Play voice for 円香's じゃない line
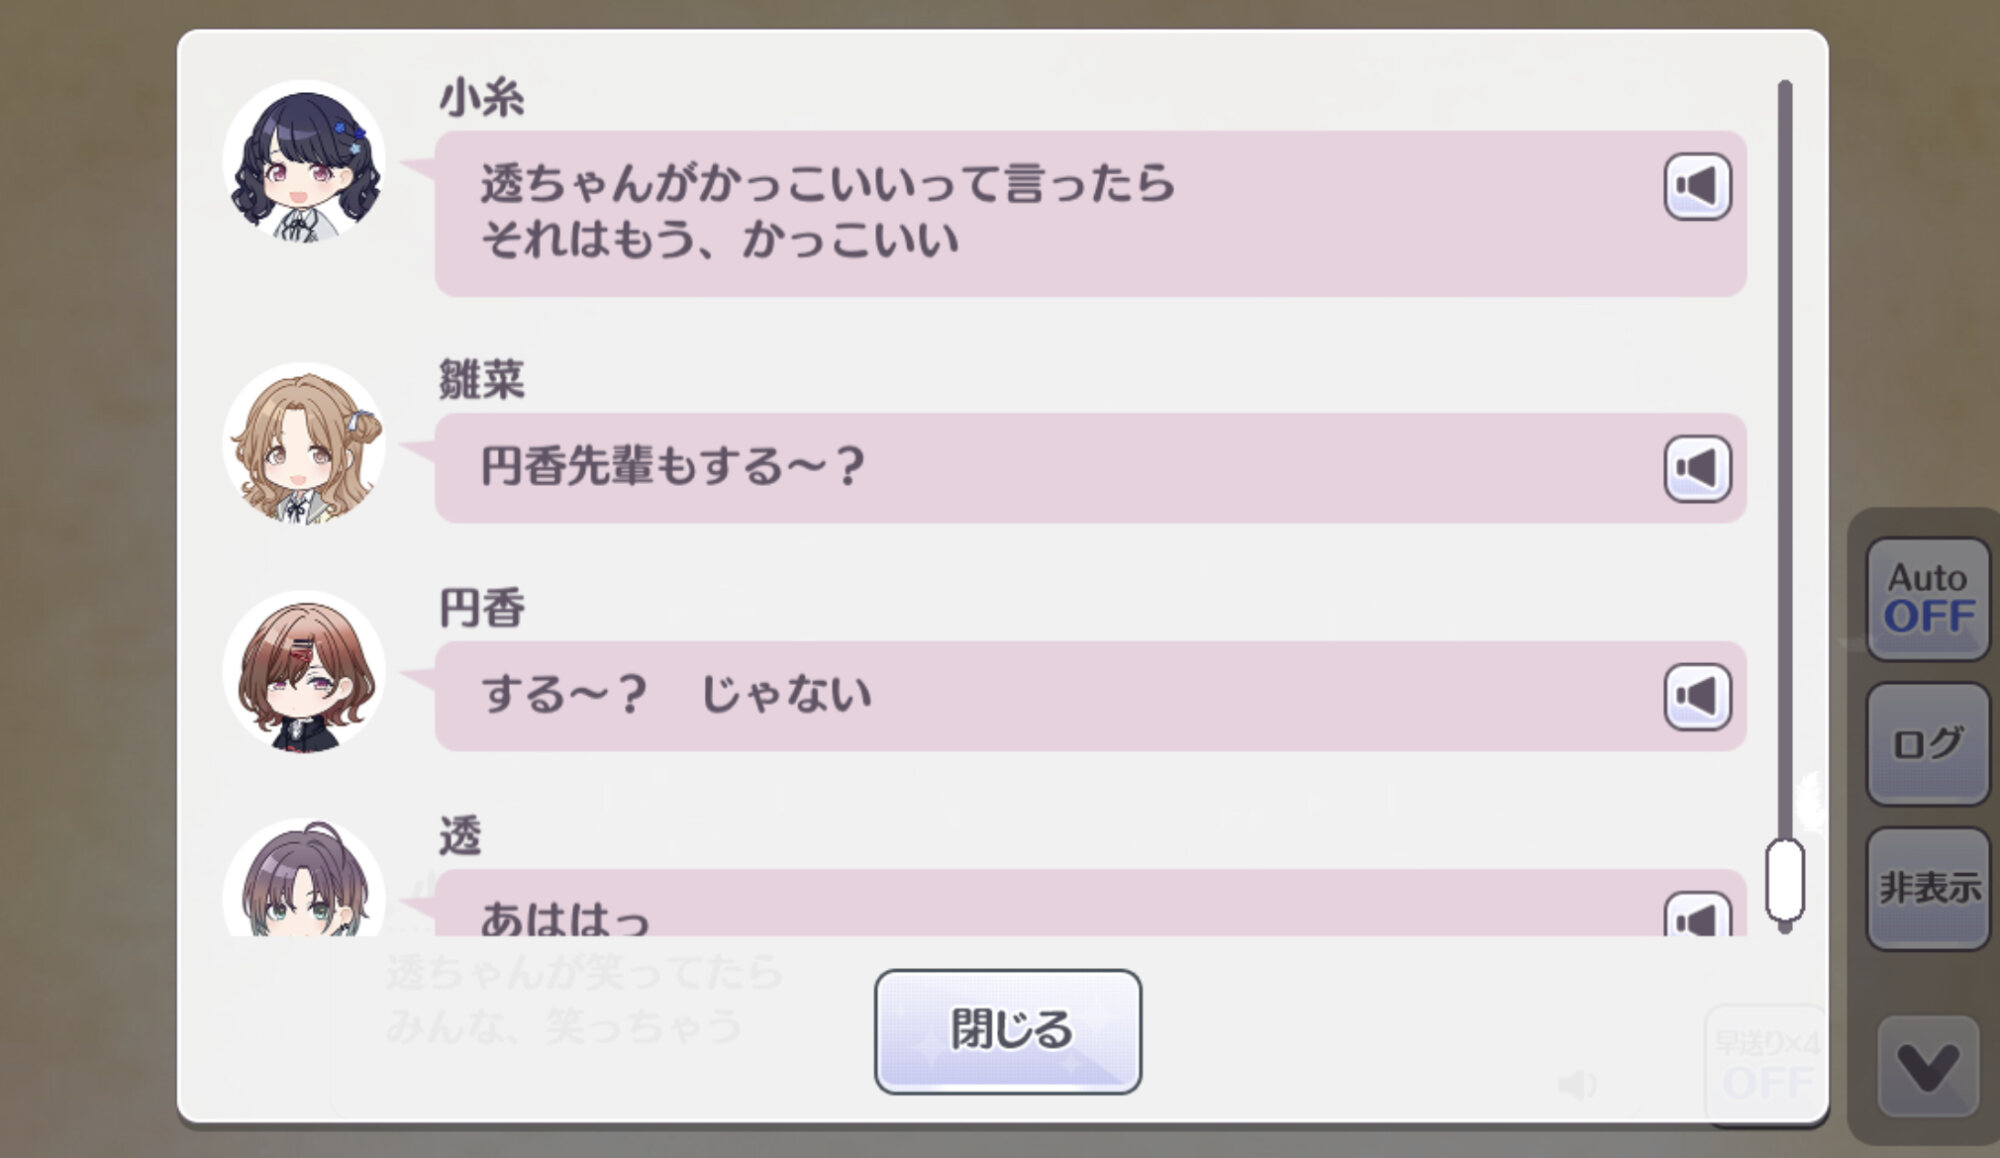The image size is (2000, 1158). coord(1697,696)
